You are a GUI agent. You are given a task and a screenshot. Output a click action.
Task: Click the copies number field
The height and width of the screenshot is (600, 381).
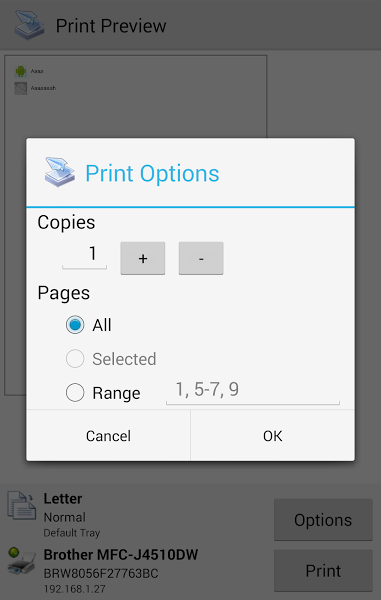click(x=85, y=256)
